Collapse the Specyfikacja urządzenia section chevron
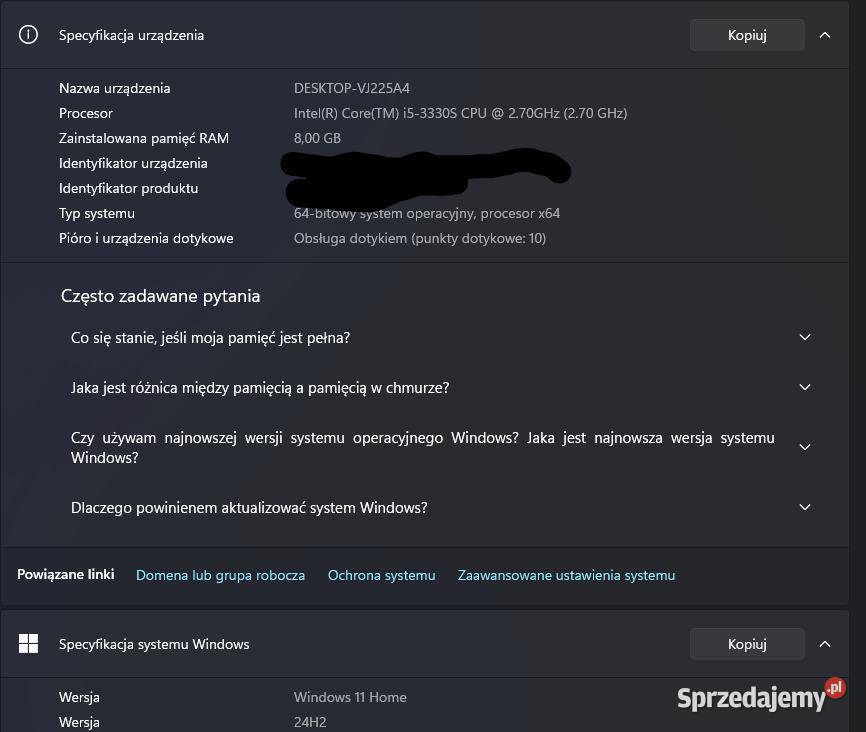866x732 pixels. point(826,35)
